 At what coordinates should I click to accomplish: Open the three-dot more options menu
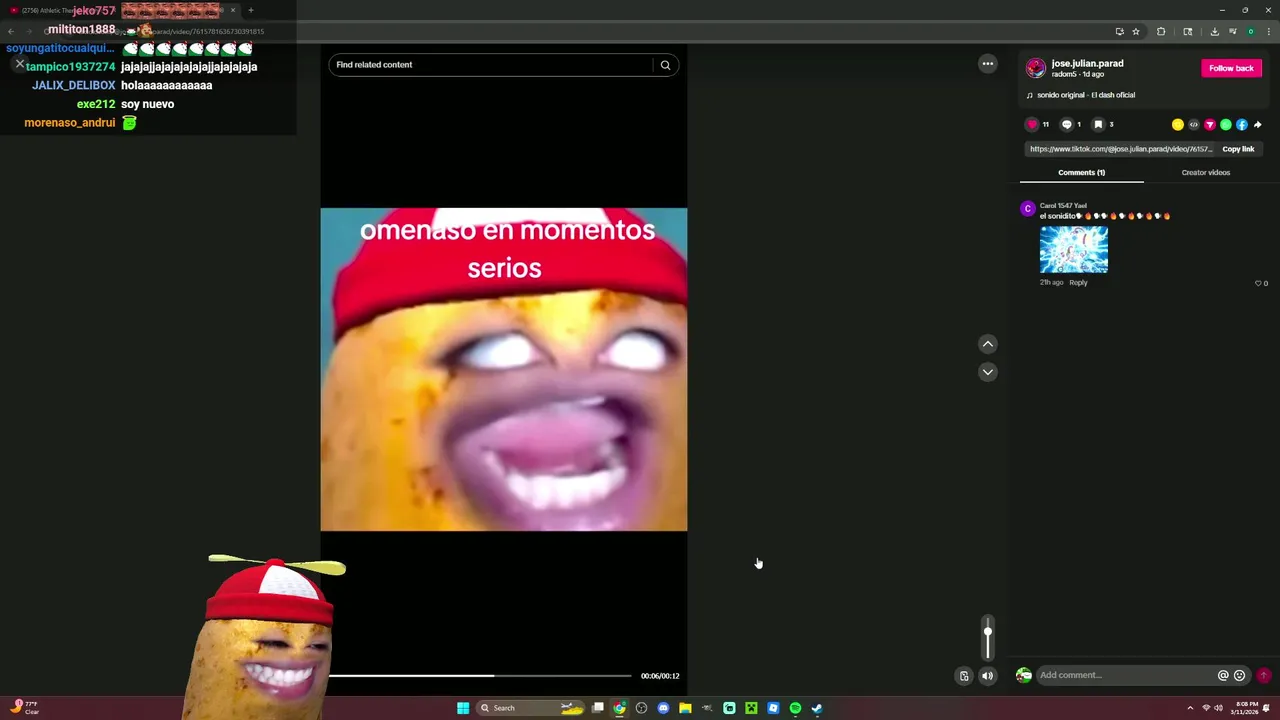pos(988,64)
